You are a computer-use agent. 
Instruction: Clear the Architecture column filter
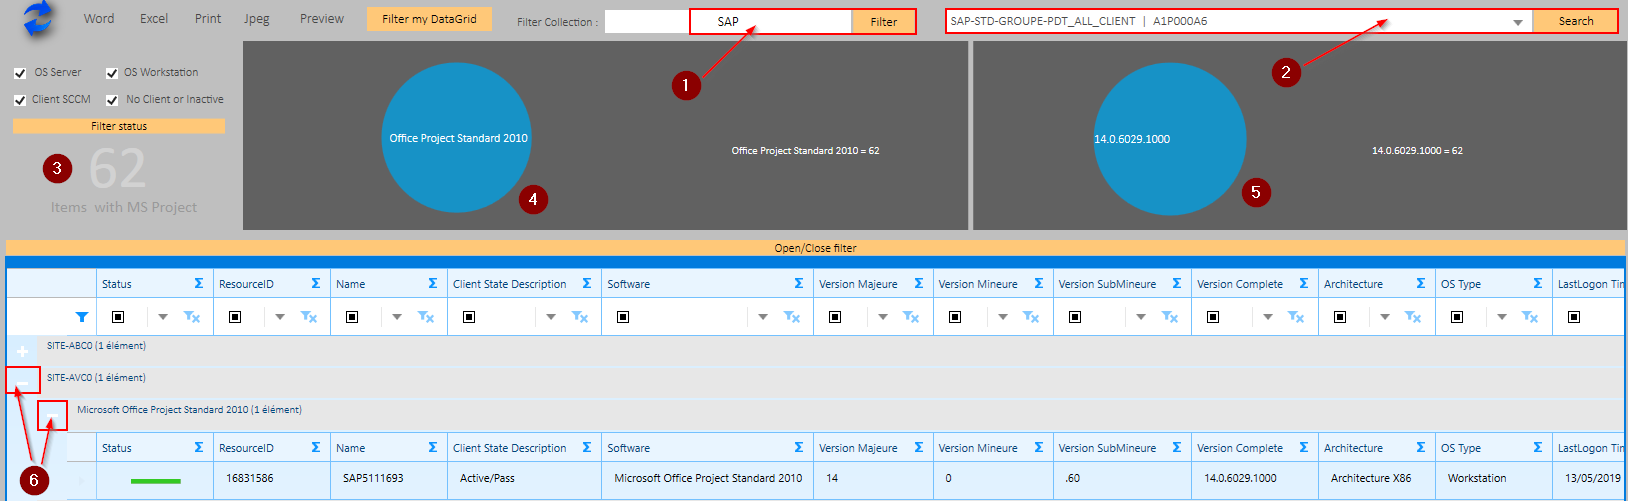(1413, 317)
